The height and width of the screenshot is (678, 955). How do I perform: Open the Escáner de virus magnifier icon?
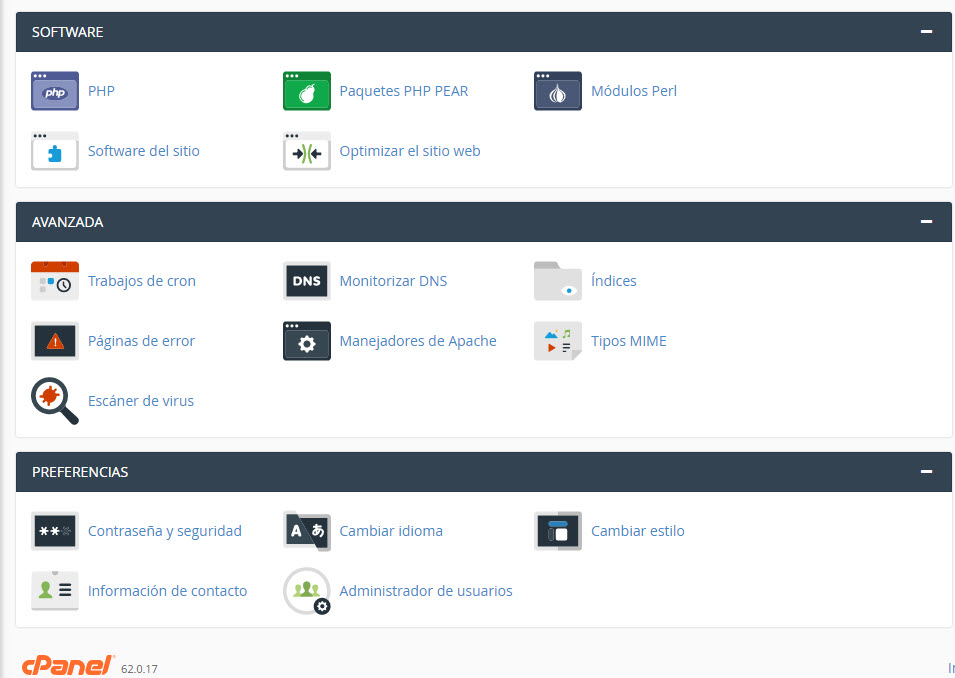pos(55,401)
